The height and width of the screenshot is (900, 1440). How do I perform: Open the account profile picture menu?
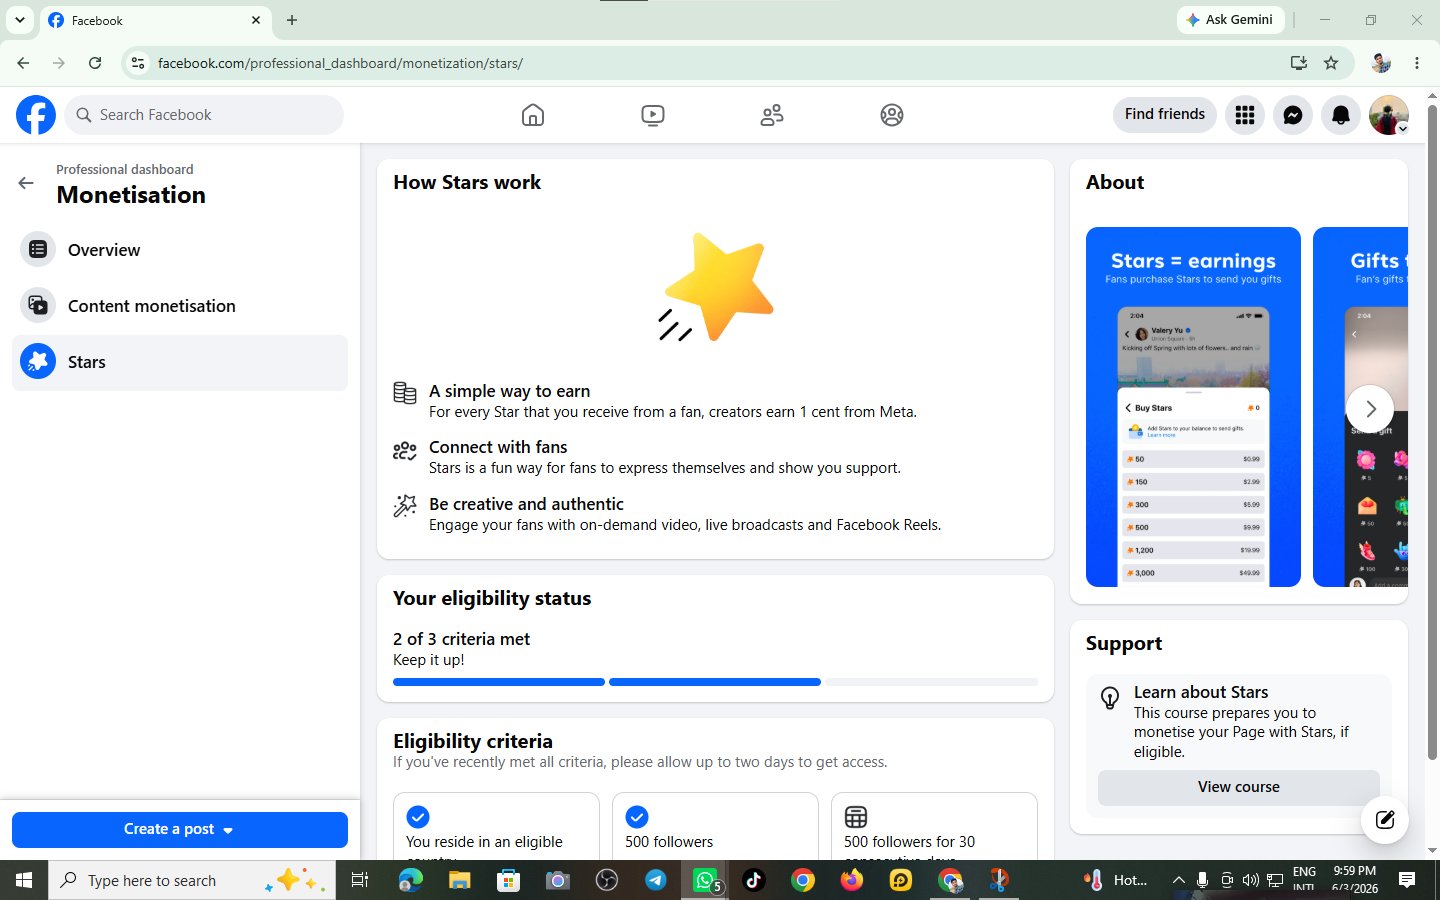point(1389,115)
